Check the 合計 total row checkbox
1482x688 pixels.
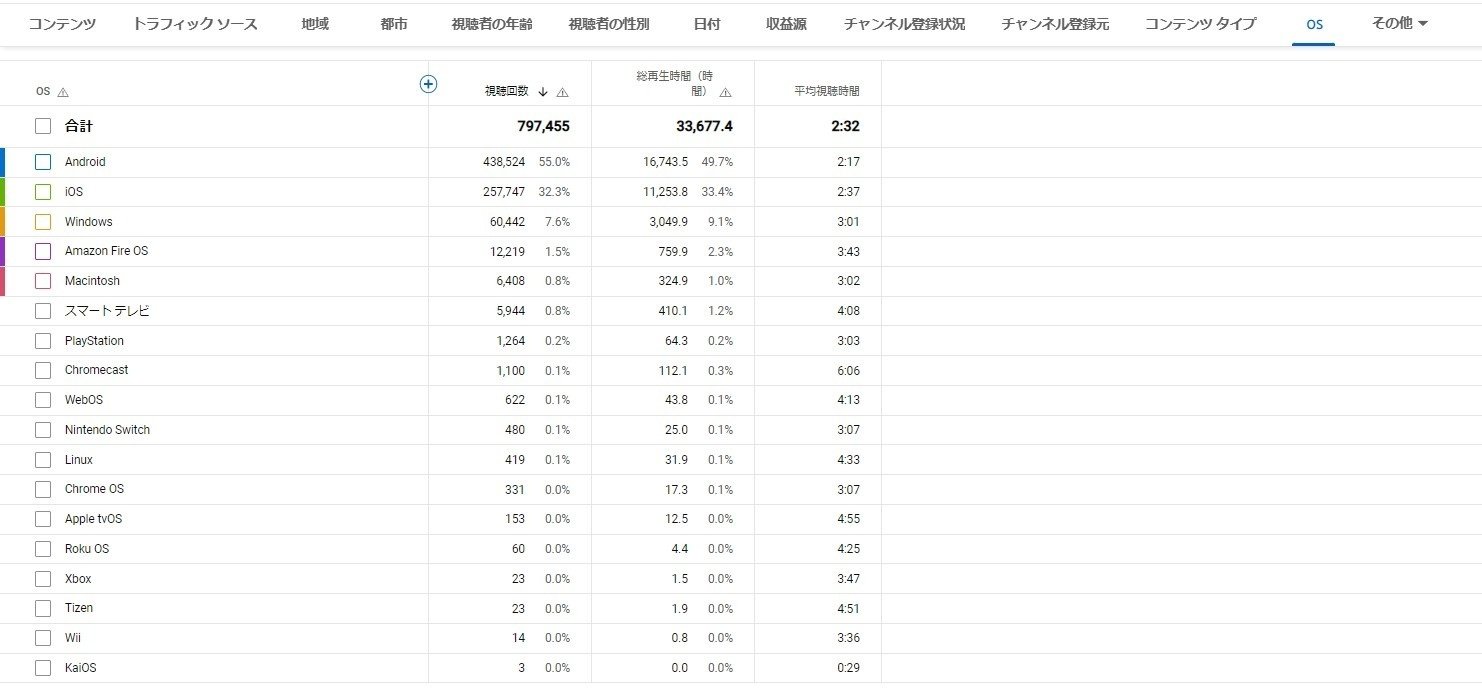pos(43,126)
